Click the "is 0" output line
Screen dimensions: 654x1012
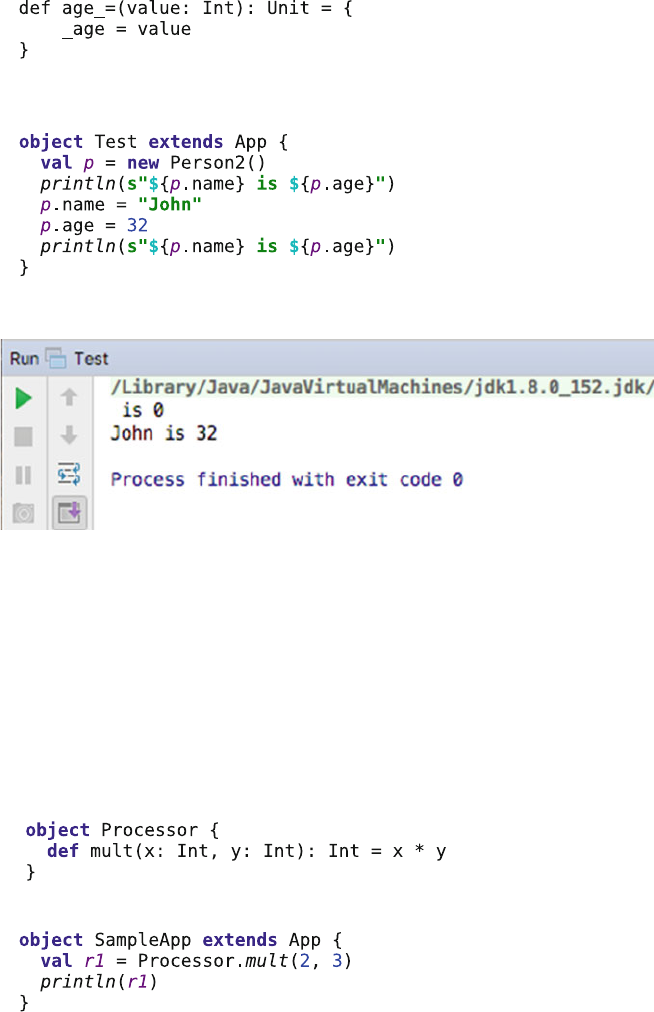click(x=143, y=410)
